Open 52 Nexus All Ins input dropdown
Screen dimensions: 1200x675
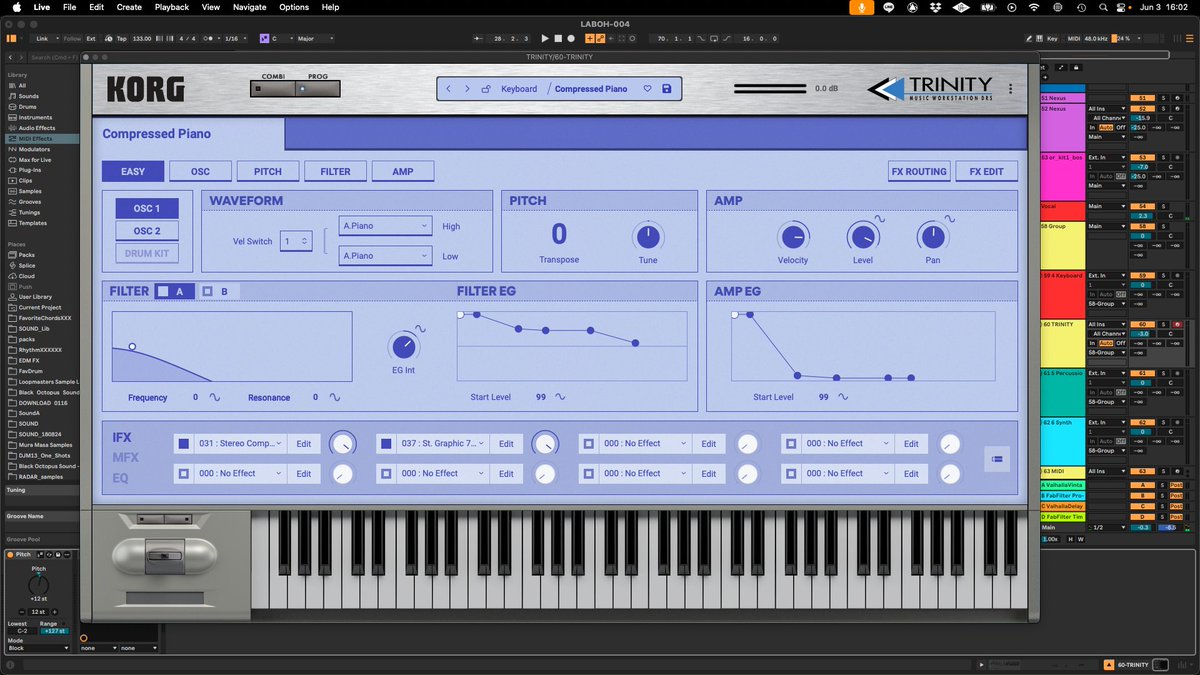(1107, 108)
